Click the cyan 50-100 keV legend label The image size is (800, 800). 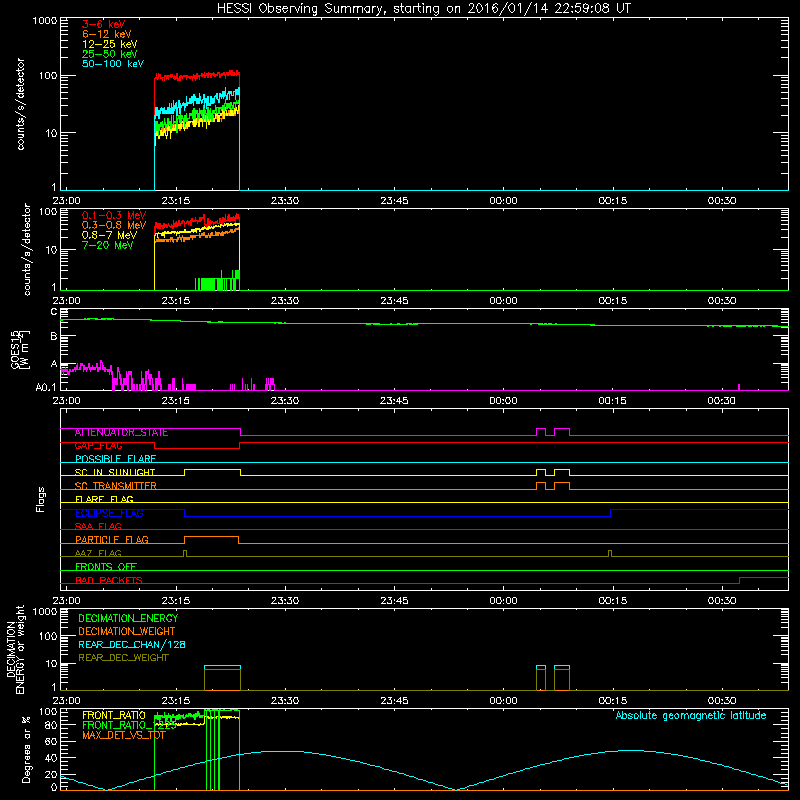pyautogui.click(x=112, y=64)
